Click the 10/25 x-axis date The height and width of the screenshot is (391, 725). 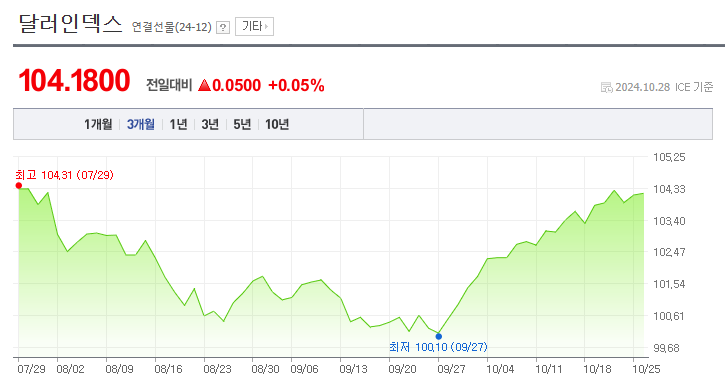[x=646, y=369]
